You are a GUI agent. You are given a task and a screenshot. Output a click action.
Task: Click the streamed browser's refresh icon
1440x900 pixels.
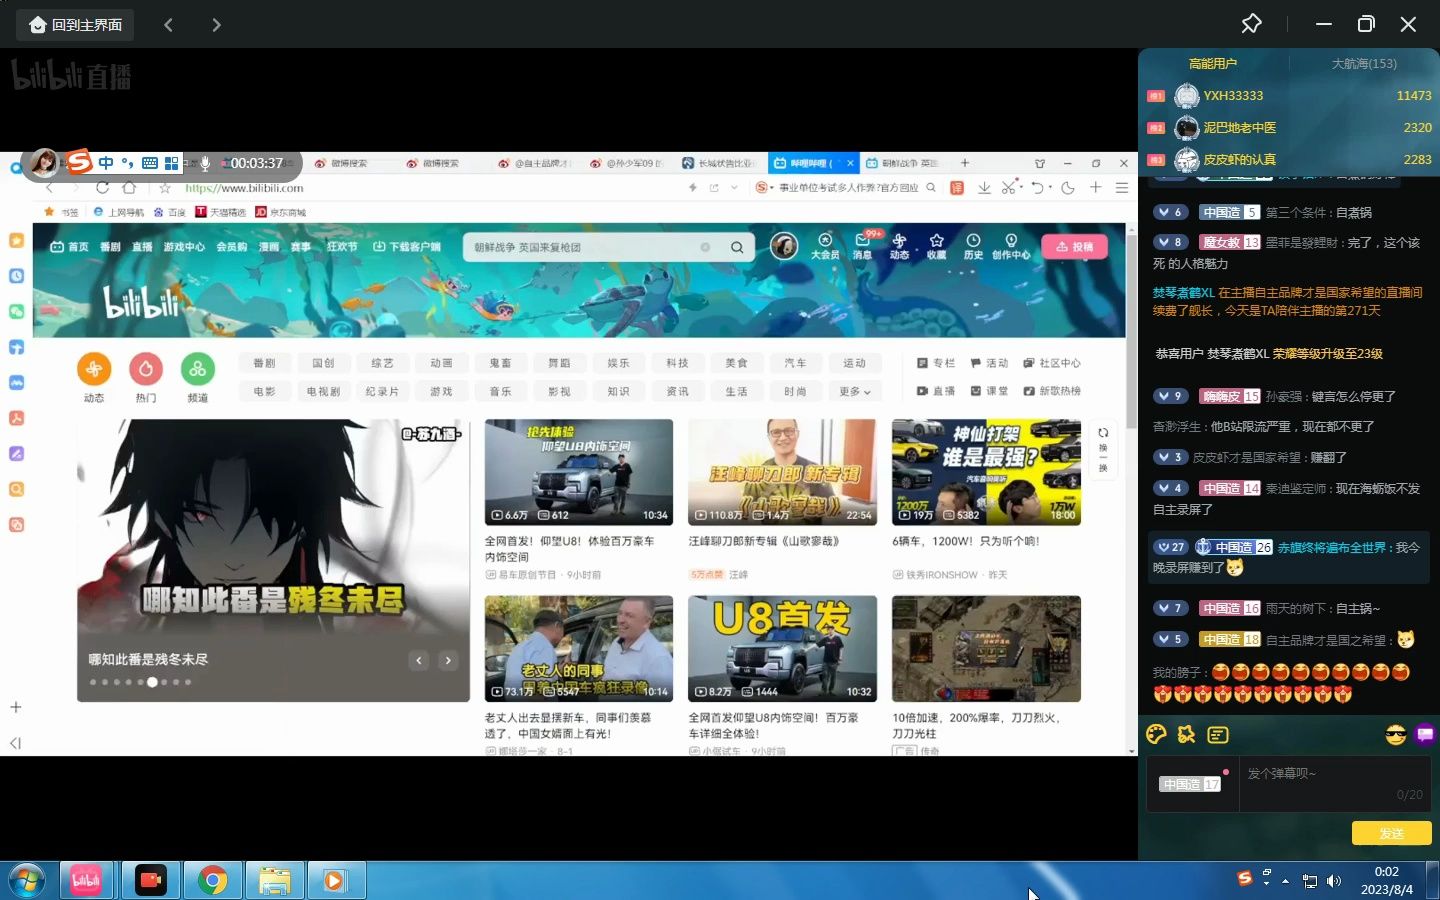[x=102, y=188]
